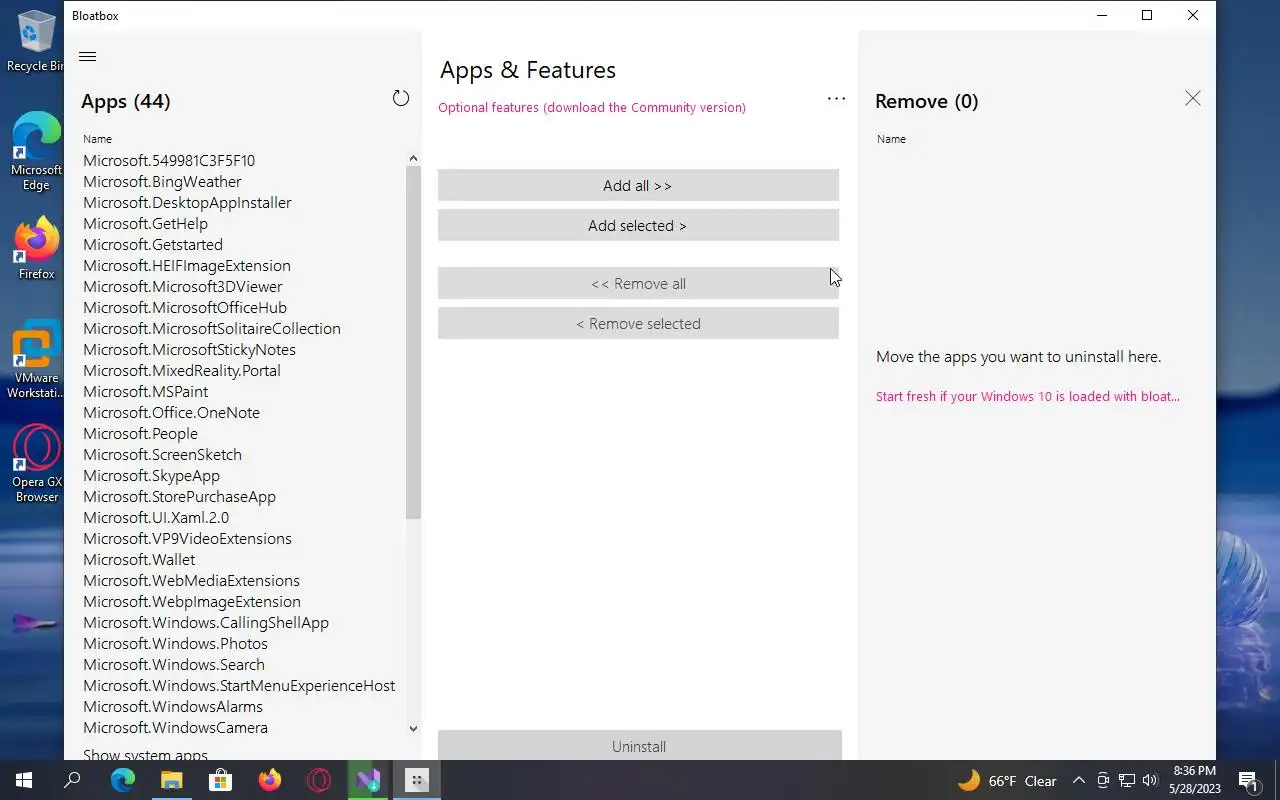This screenshot has height=800, width=1280.
Task: Select Microsoft.StorePurchaseApp entry
Action: pyautogui.click(x=179, y=496)
